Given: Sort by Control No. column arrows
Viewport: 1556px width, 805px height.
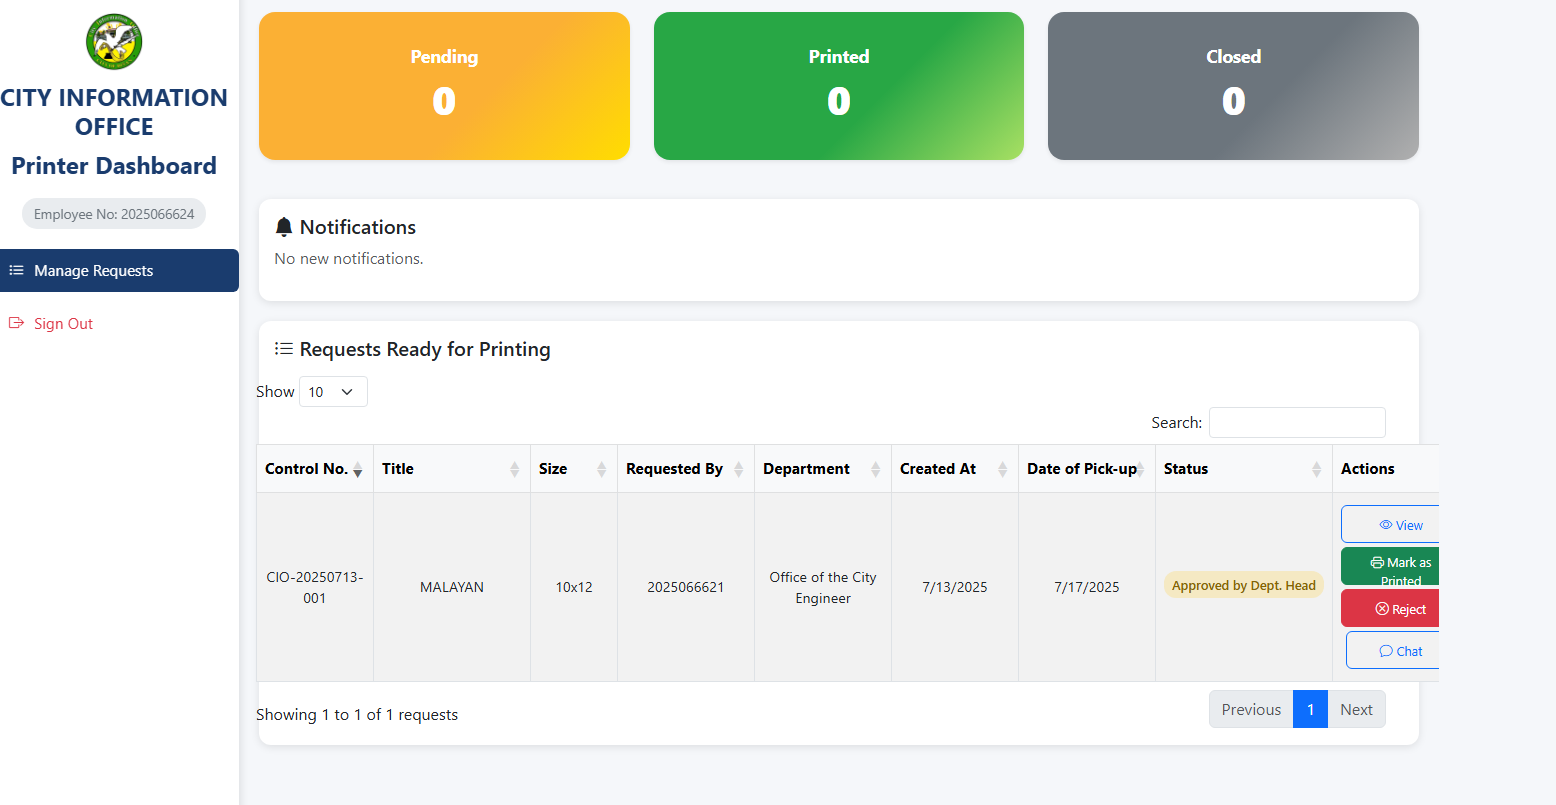Looking at the screenshot, I should point(358,469).
